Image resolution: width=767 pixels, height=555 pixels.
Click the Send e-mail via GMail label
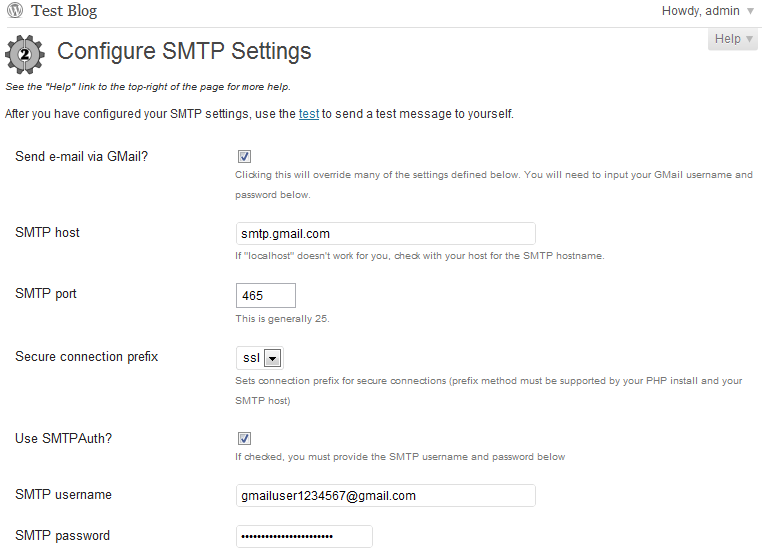point(82,156)
